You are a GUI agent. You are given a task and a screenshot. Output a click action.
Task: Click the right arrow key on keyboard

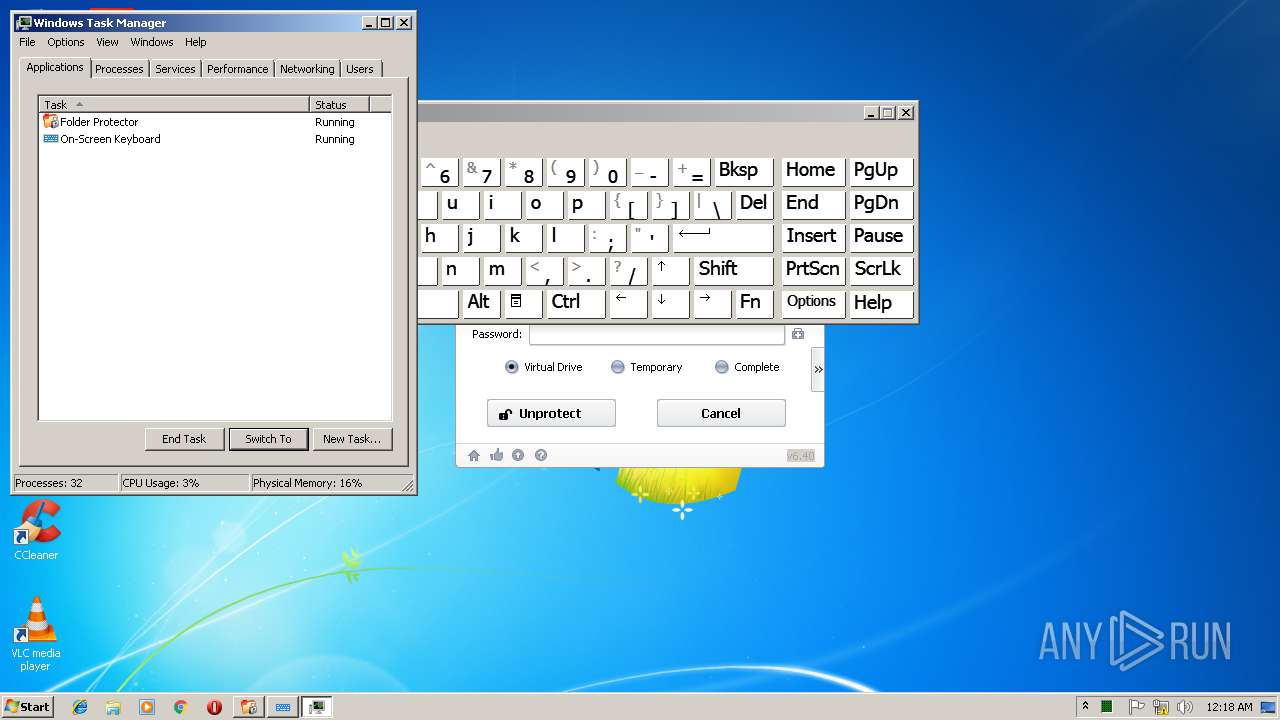(712, 303)
